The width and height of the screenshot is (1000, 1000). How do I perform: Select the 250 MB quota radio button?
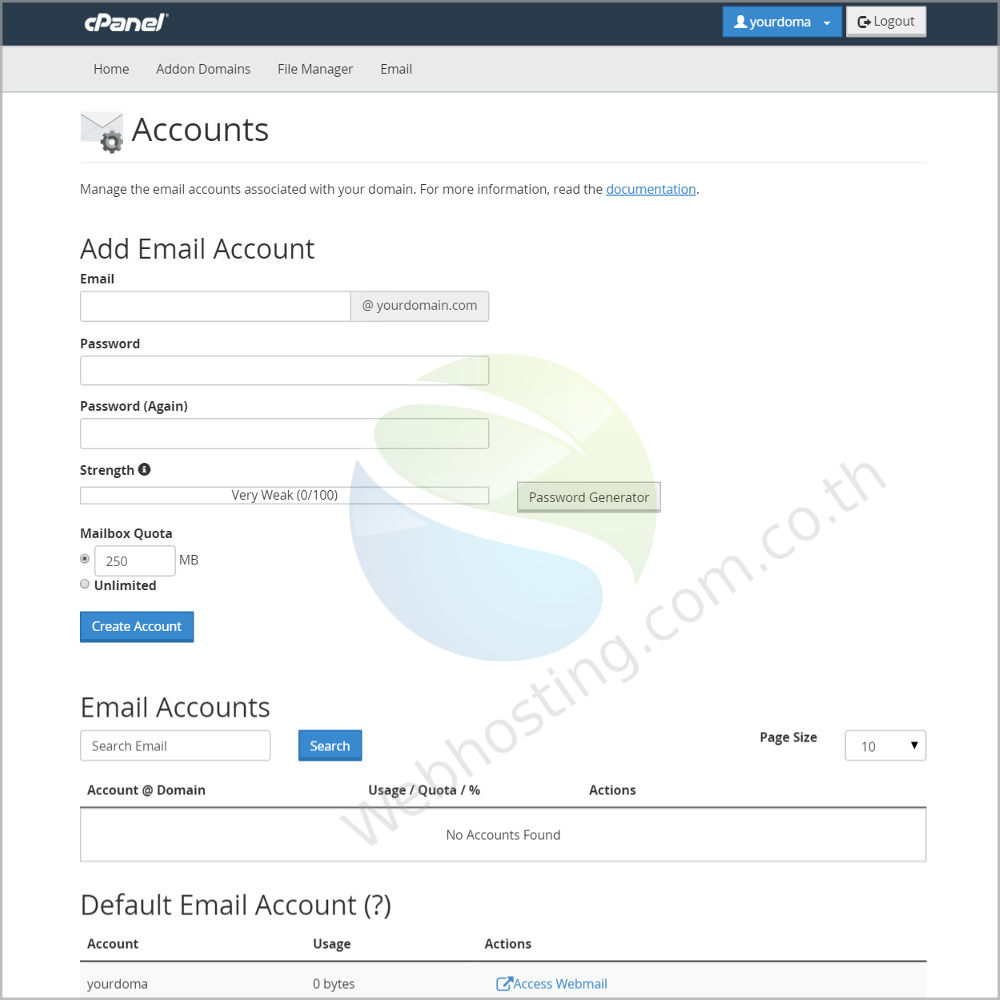84,558
